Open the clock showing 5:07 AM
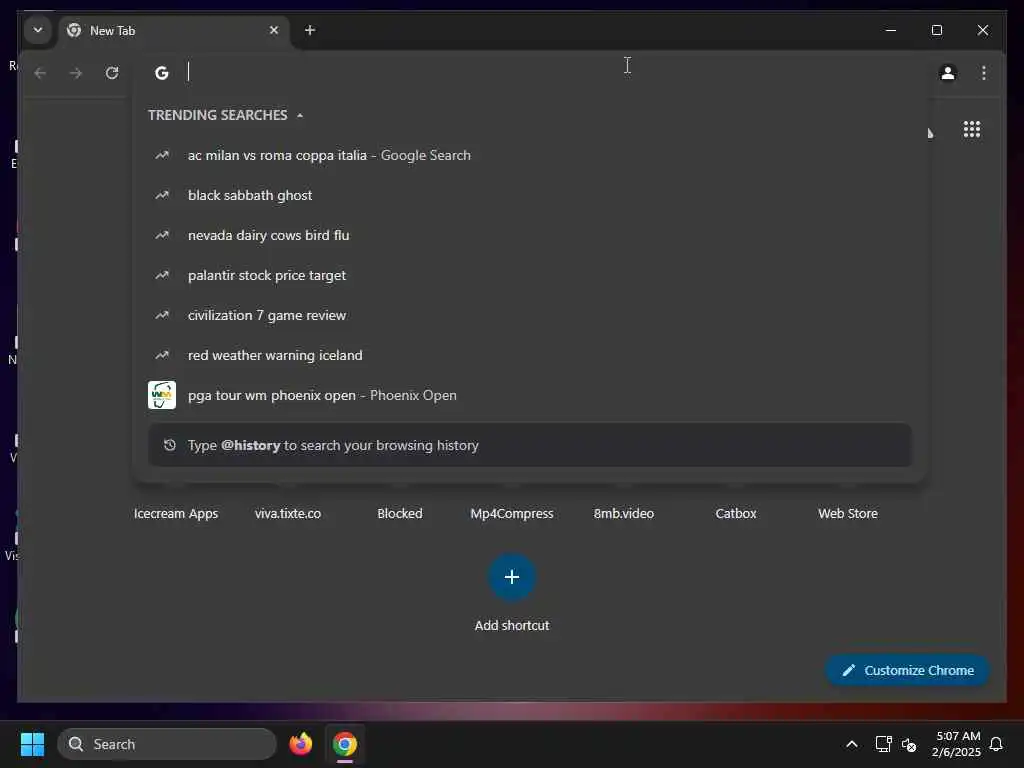This screenshot has width=1024, height=768. tap(957, 744)
